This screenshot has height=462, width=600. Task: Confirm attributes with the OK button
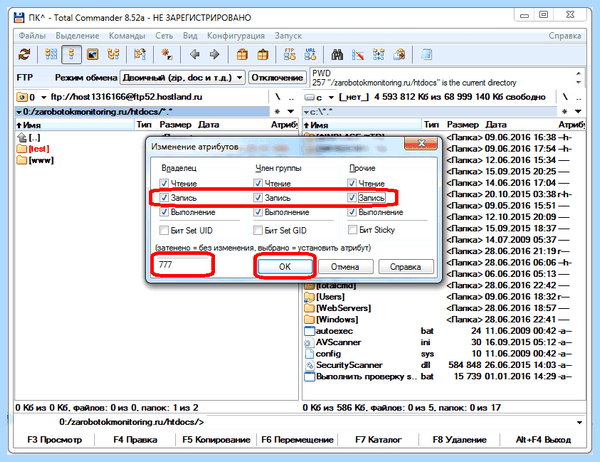point(285,266)
